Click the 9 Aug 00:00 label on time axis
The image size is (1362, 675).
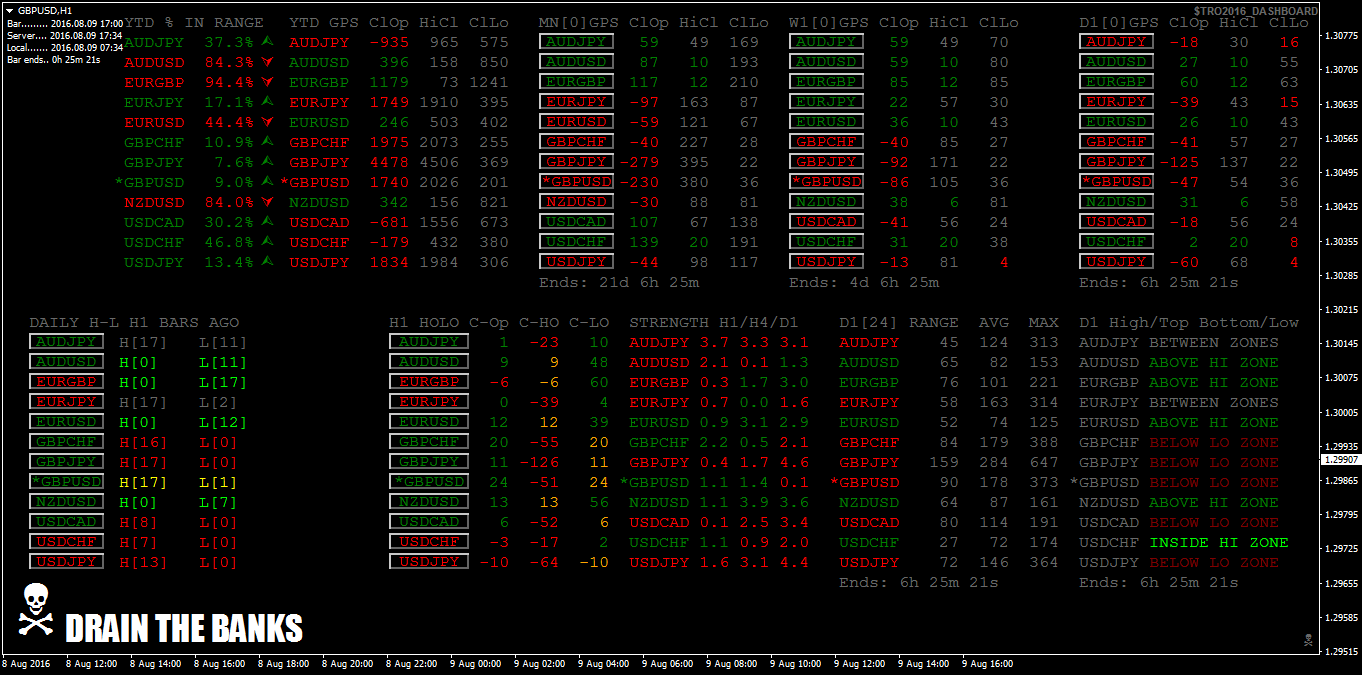(477, 663)
